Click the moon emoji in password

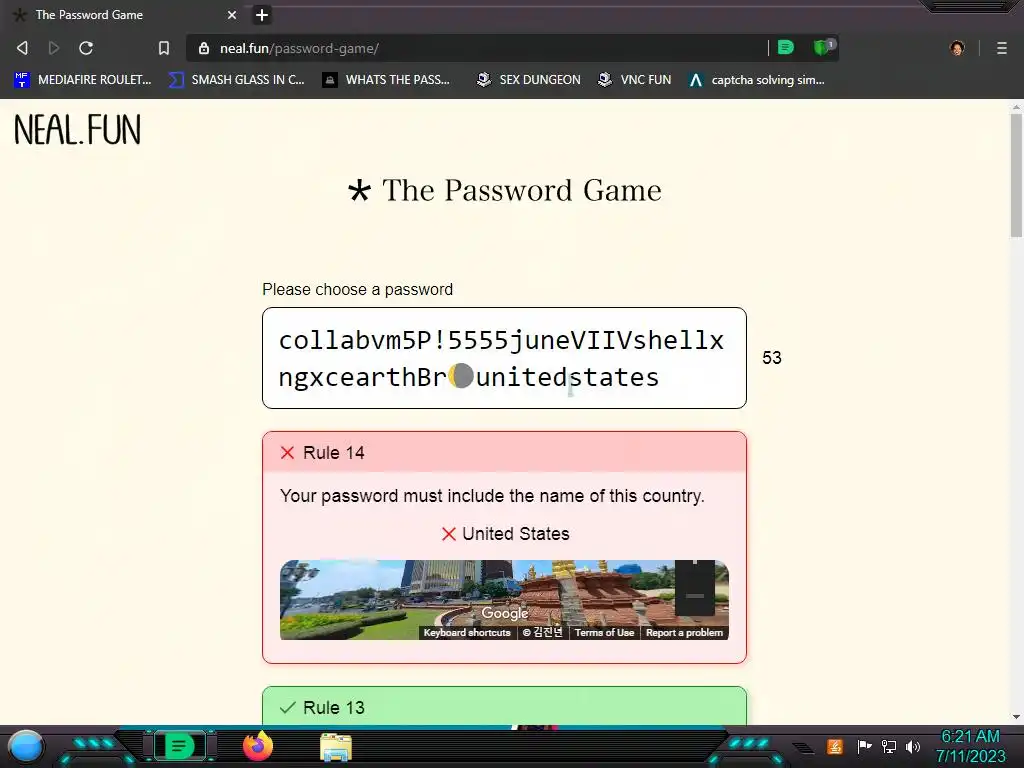pos(461,376)
